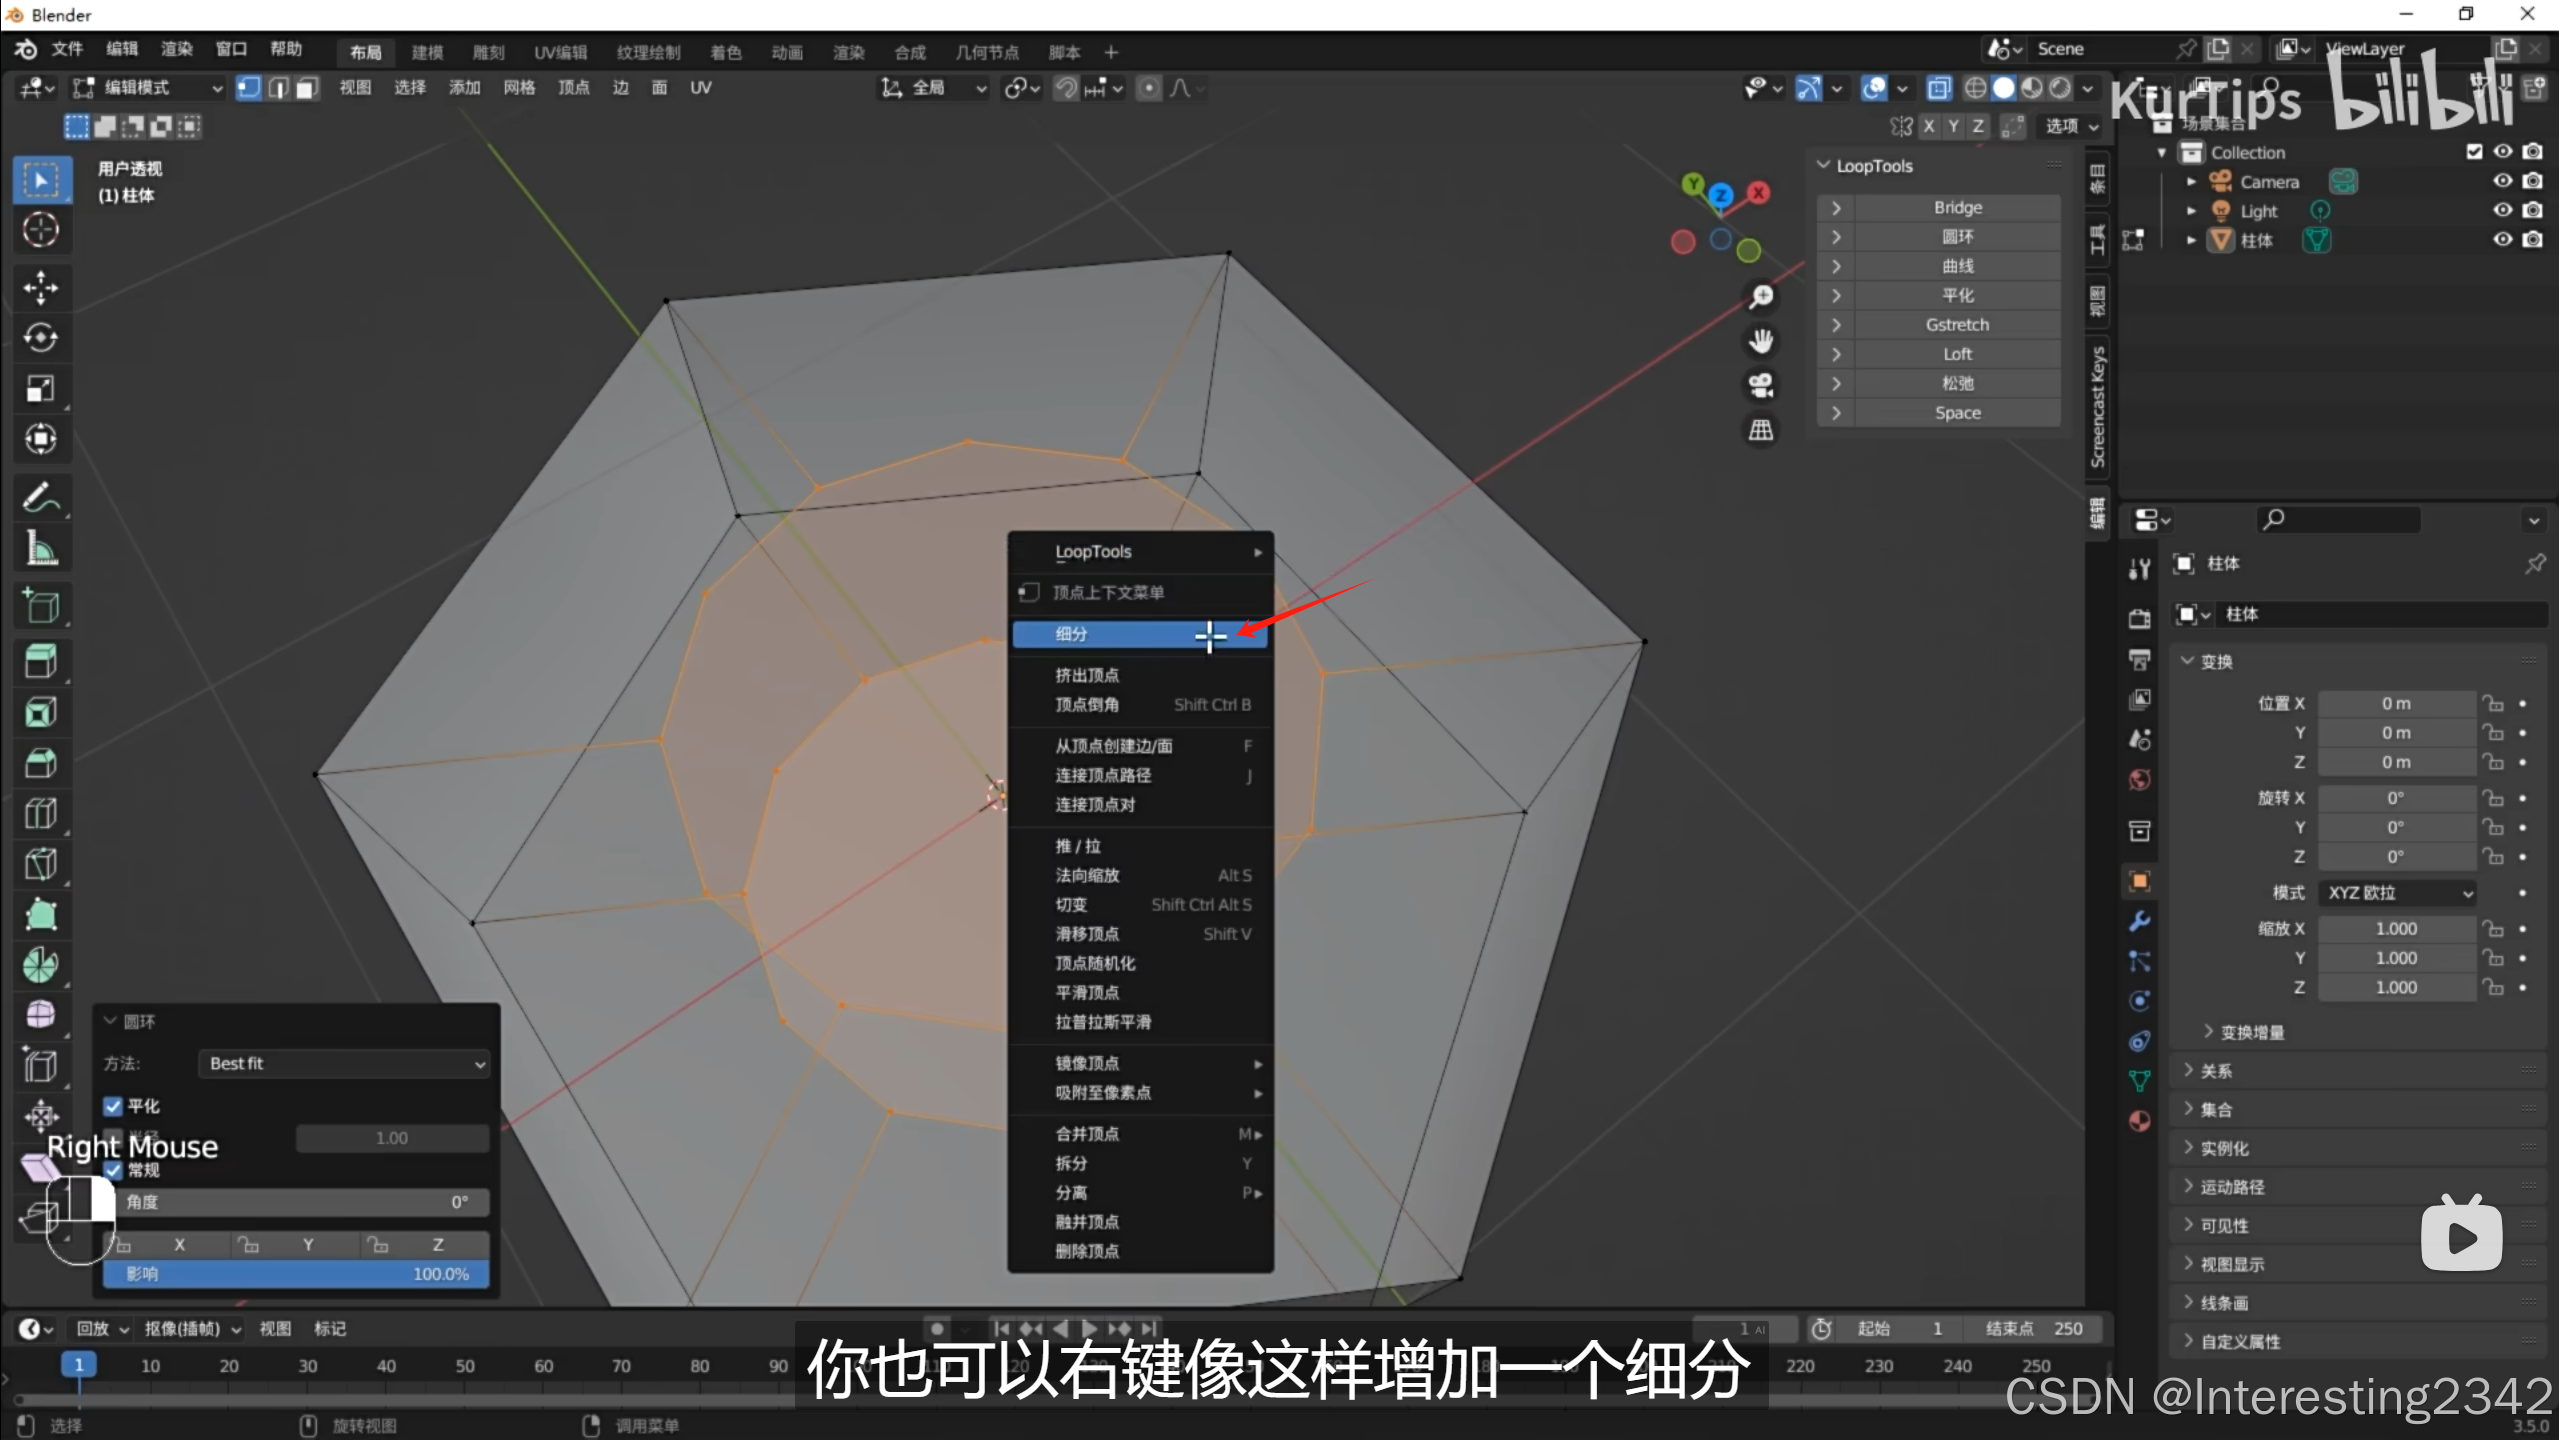The height and width of the screenshot is (1440, 2559).
Task: Click the Gstretch button in LoopTools
Action: (1956, 325)
